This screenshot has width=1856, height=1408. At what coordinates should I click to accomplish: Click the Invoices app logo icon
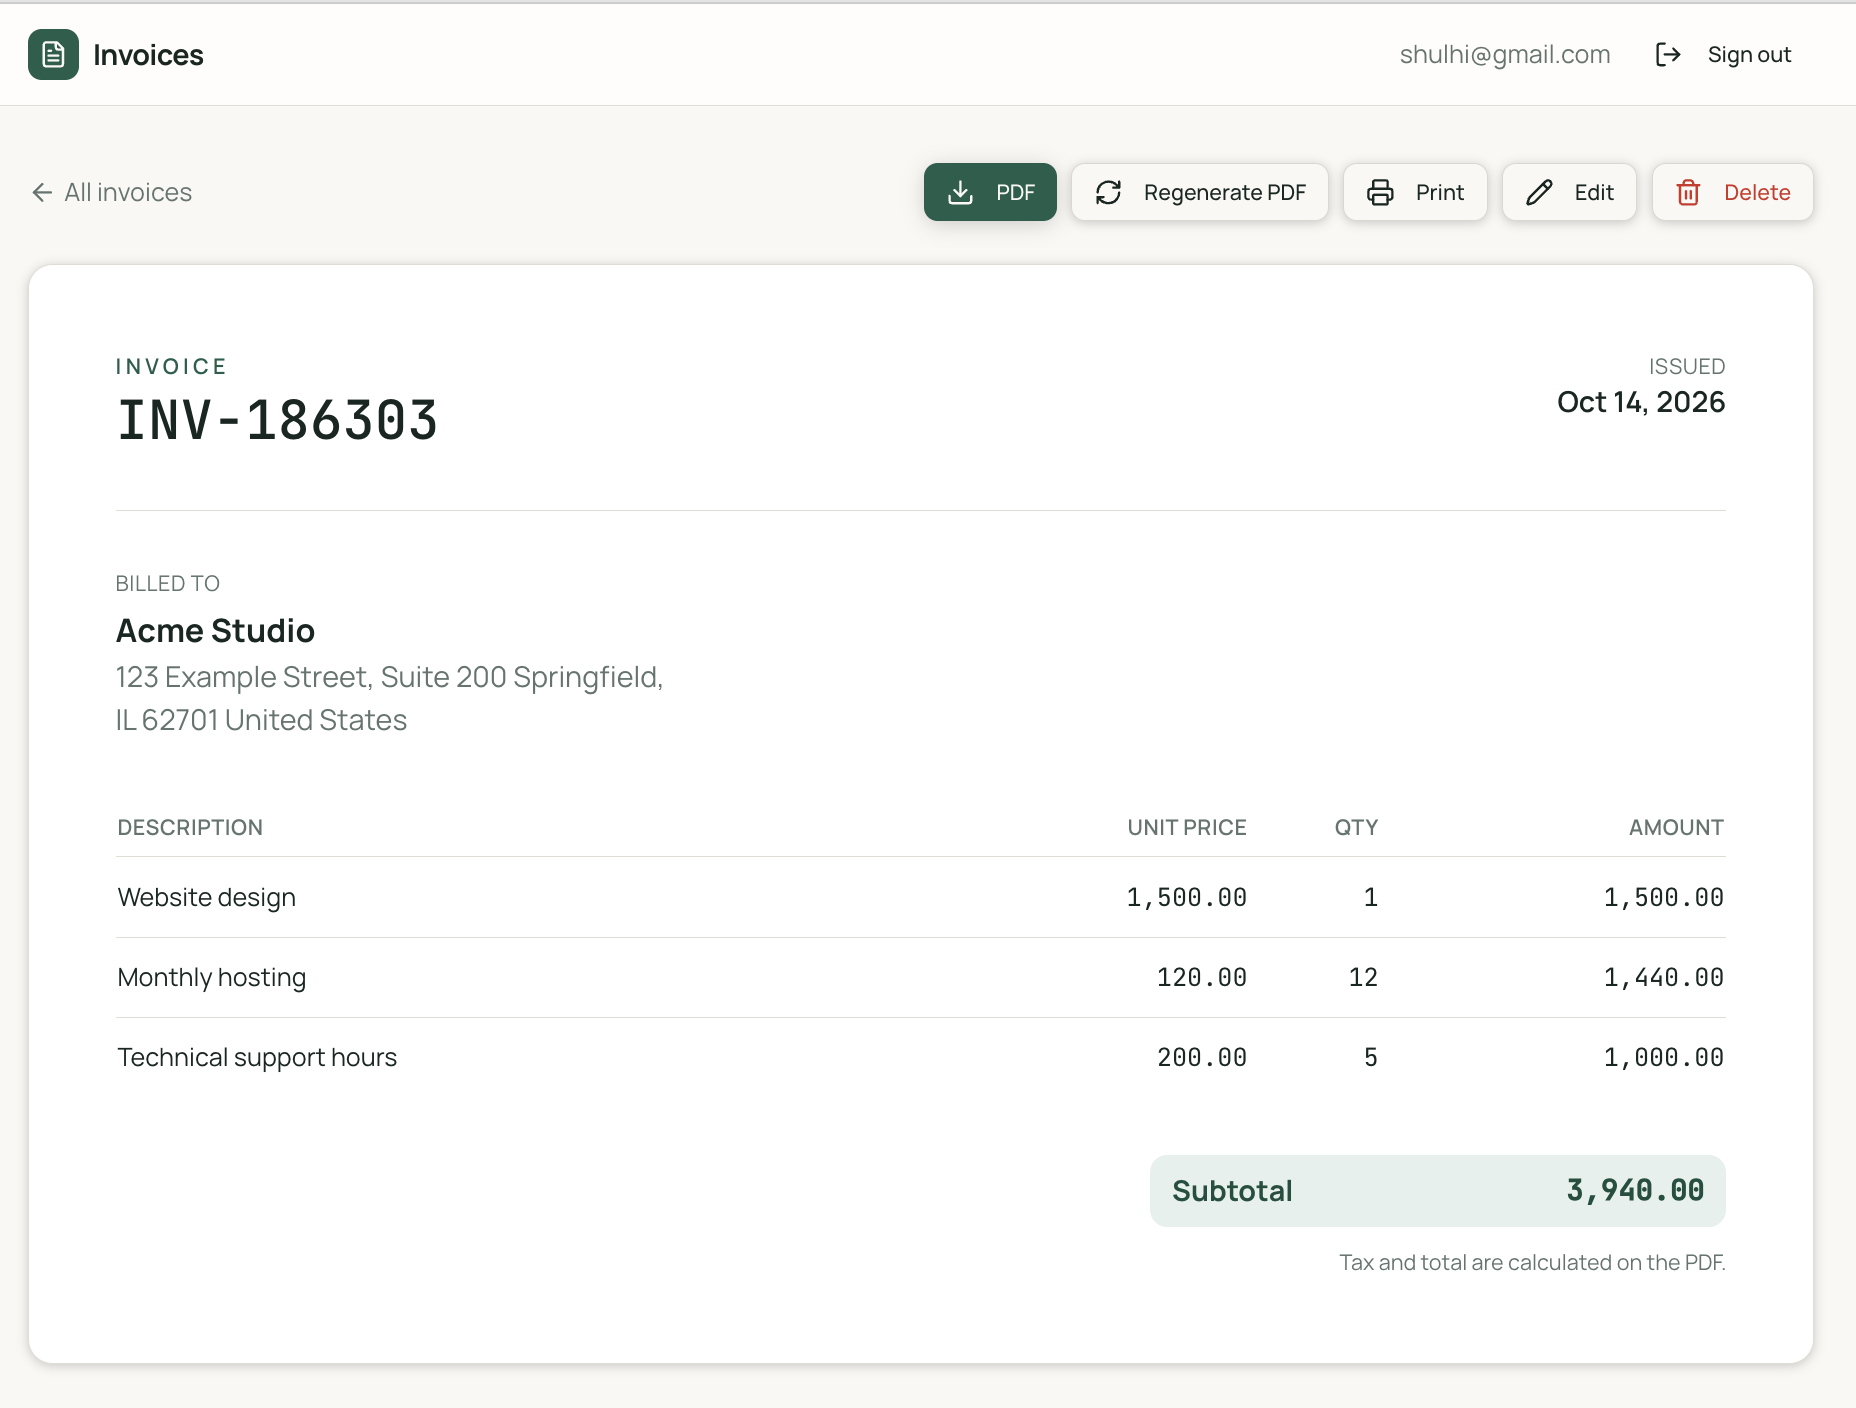[x=53, y=54]
